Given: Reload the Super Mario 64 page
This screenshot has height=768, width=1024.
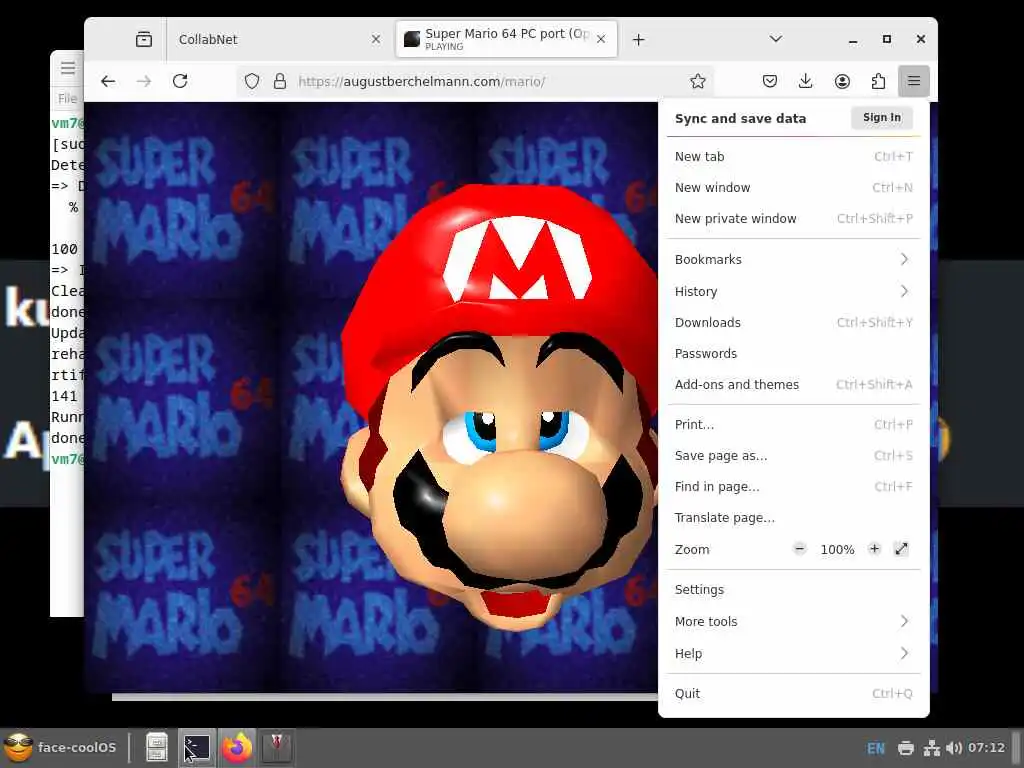Looking at the screenshot, I should 180,81.
